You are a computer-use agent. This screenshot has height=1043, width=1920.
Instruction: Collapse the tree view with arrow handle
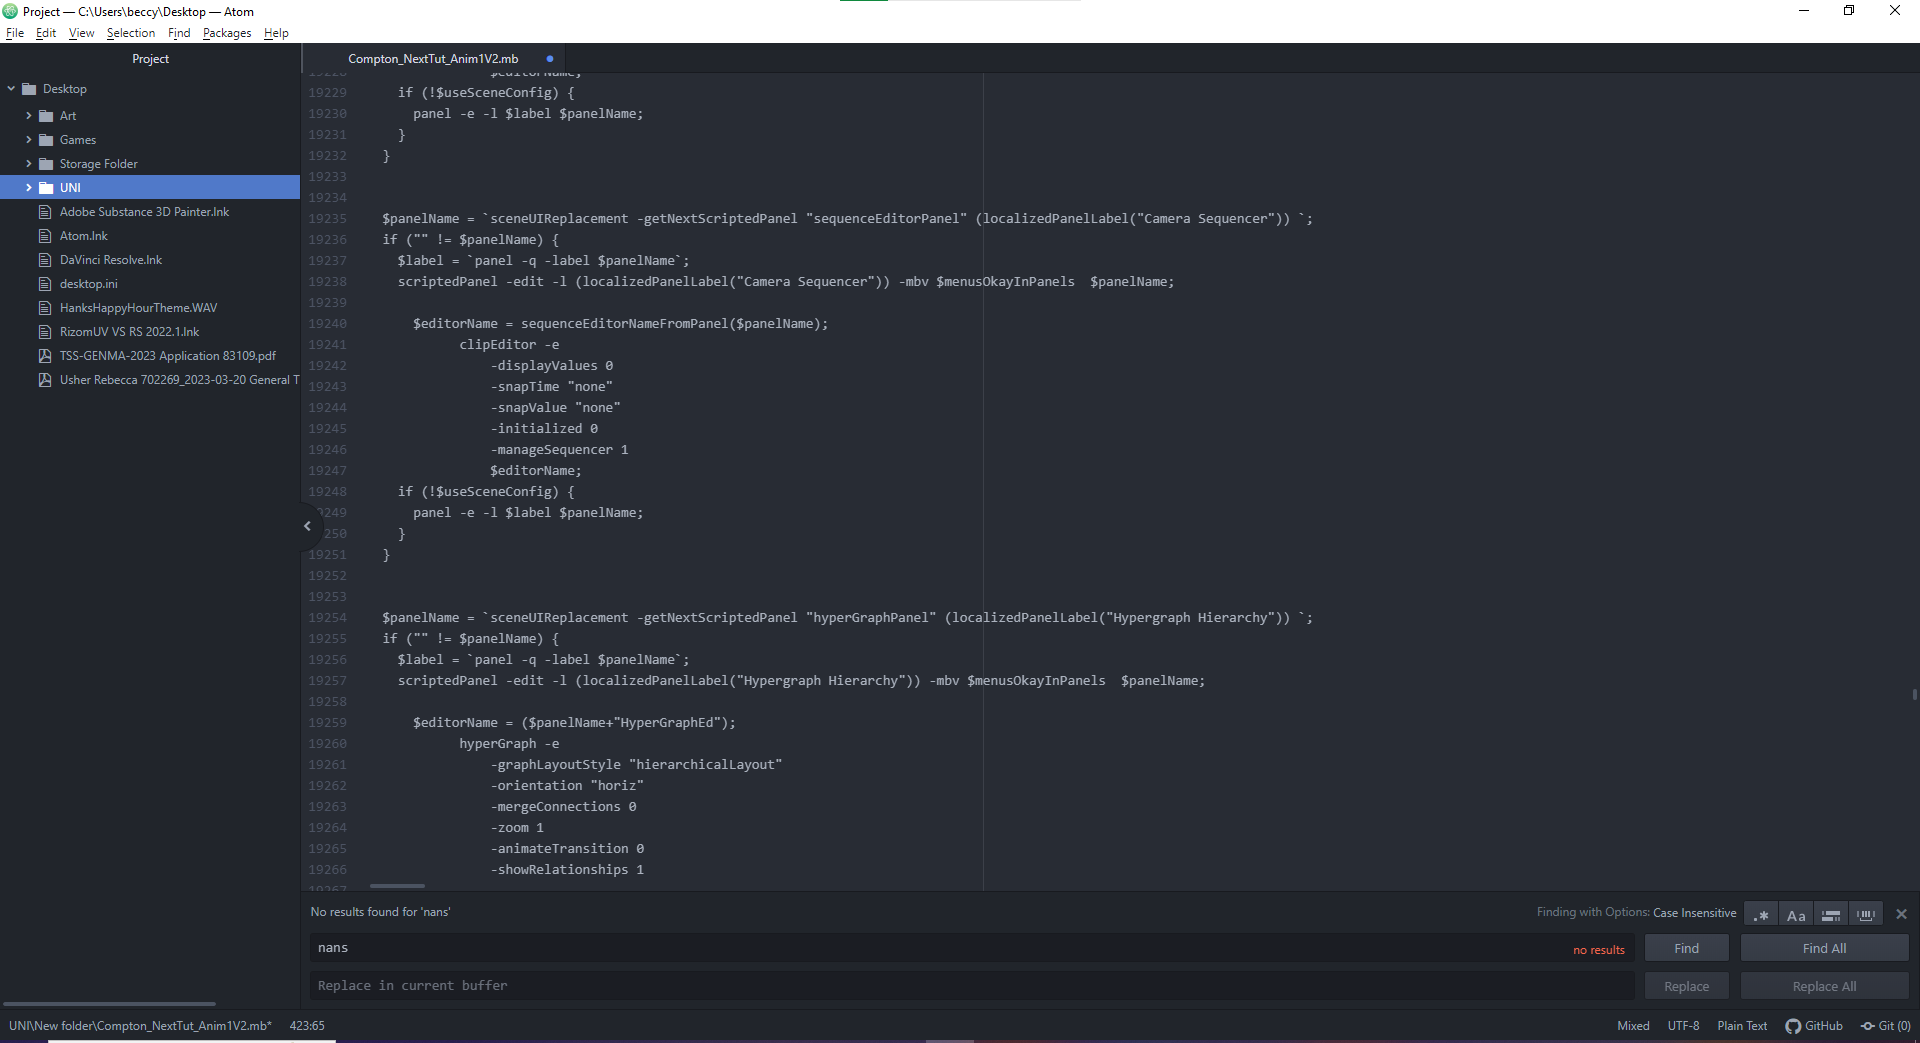click(x=307, y=526)
